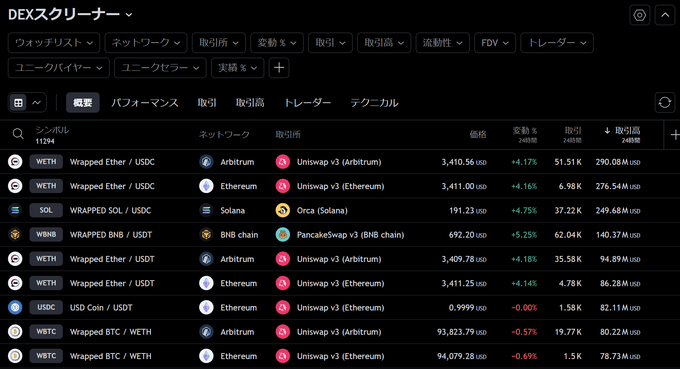Open the 変動 % filter dropdown
Screen dimensions: 680x369
[x=277, y=42]
